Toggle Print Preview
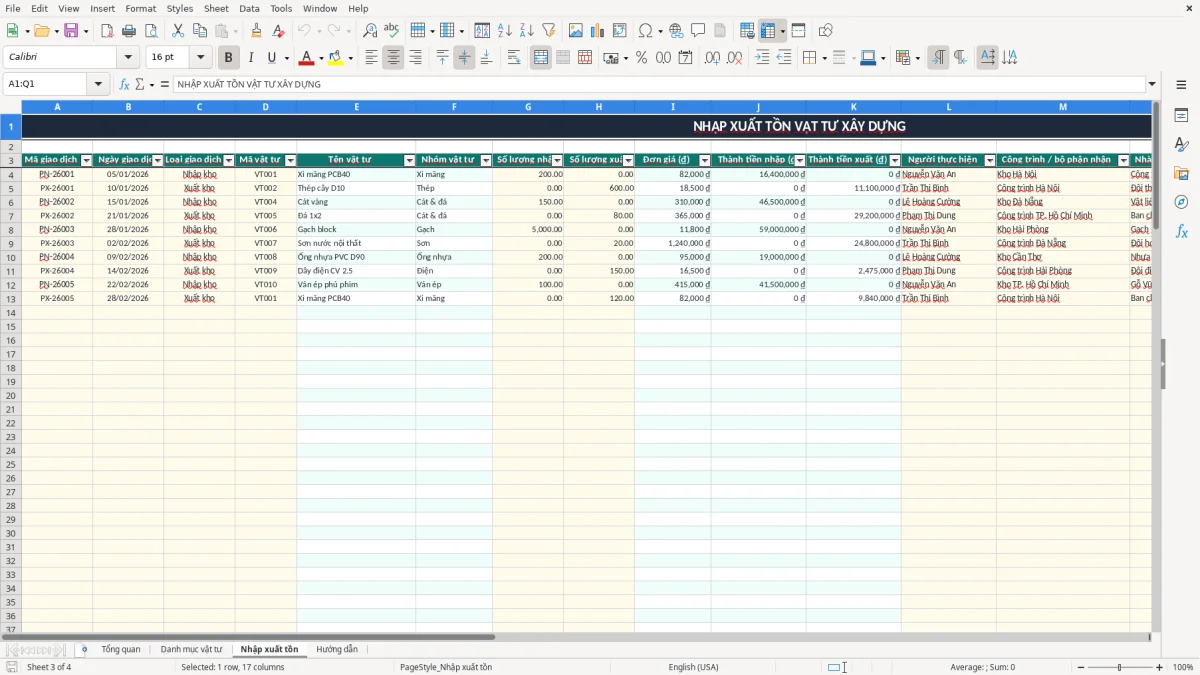The height and width of the screenshot is (675, 1200). coord(150,31)
